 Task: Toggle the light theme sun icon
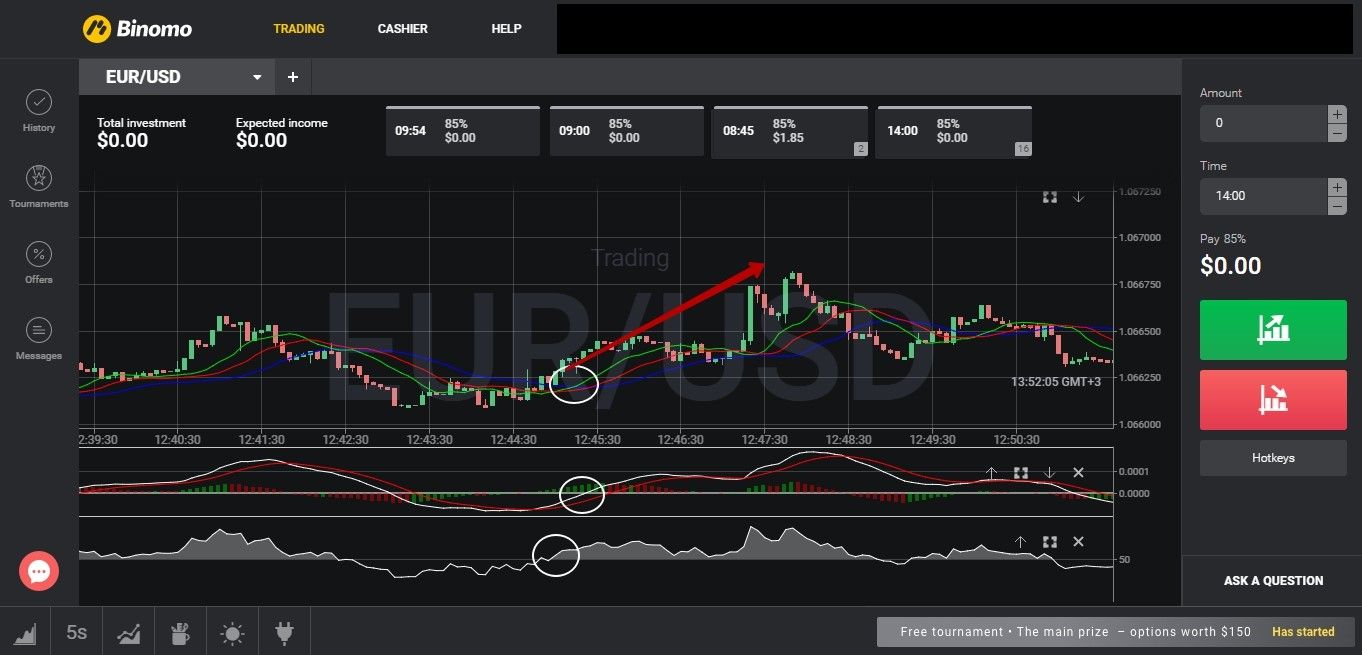click(233, 632)
